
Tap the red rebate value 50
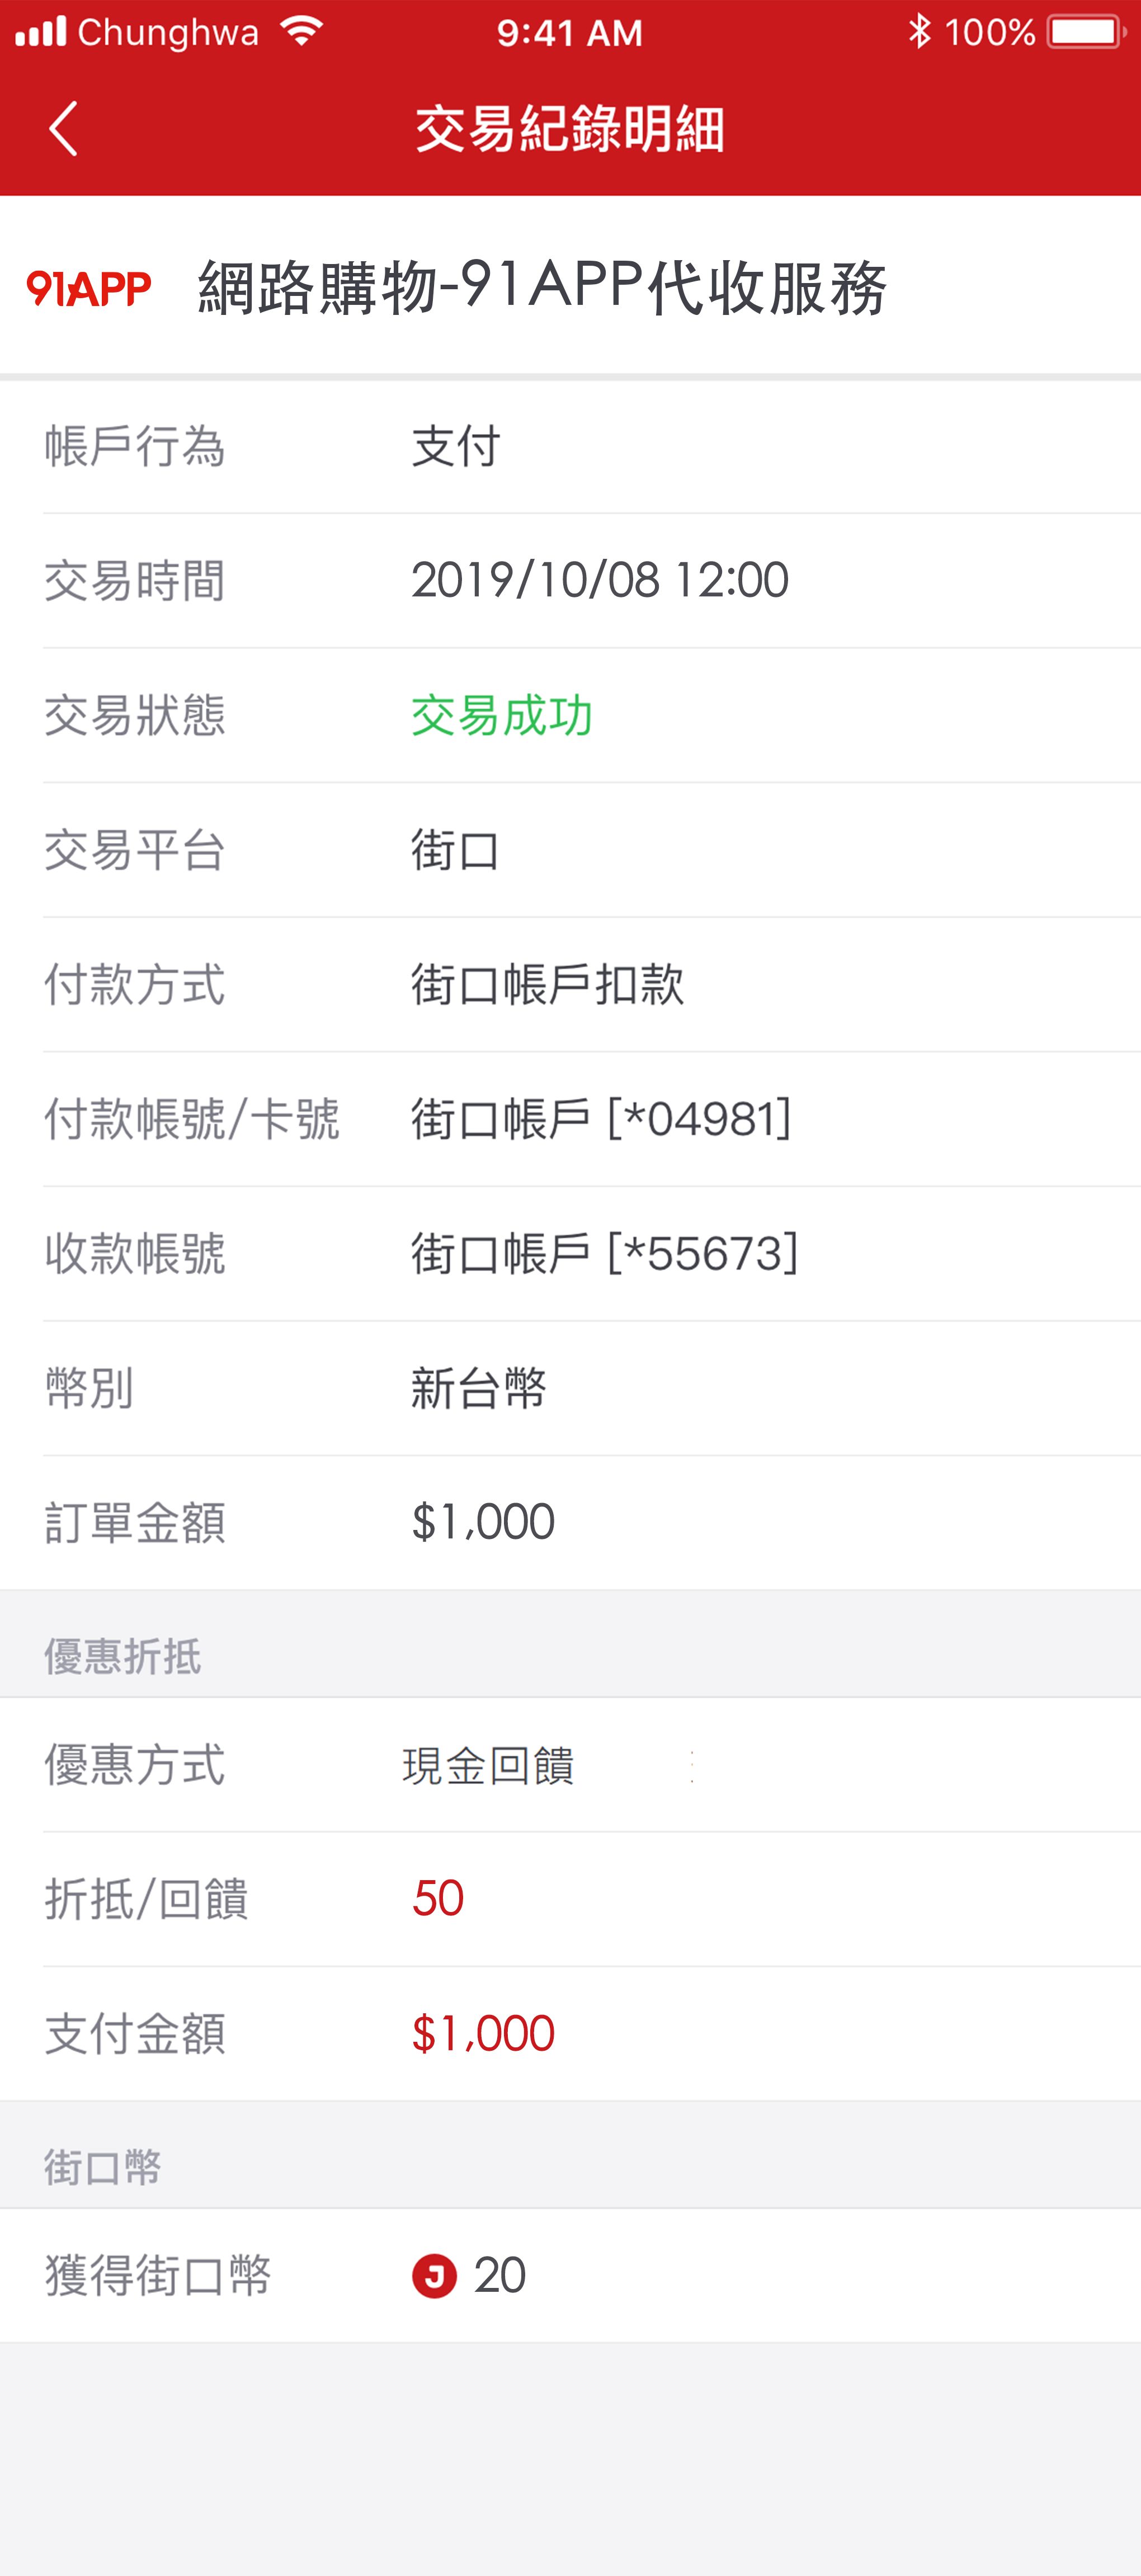tap(438, 1899)
